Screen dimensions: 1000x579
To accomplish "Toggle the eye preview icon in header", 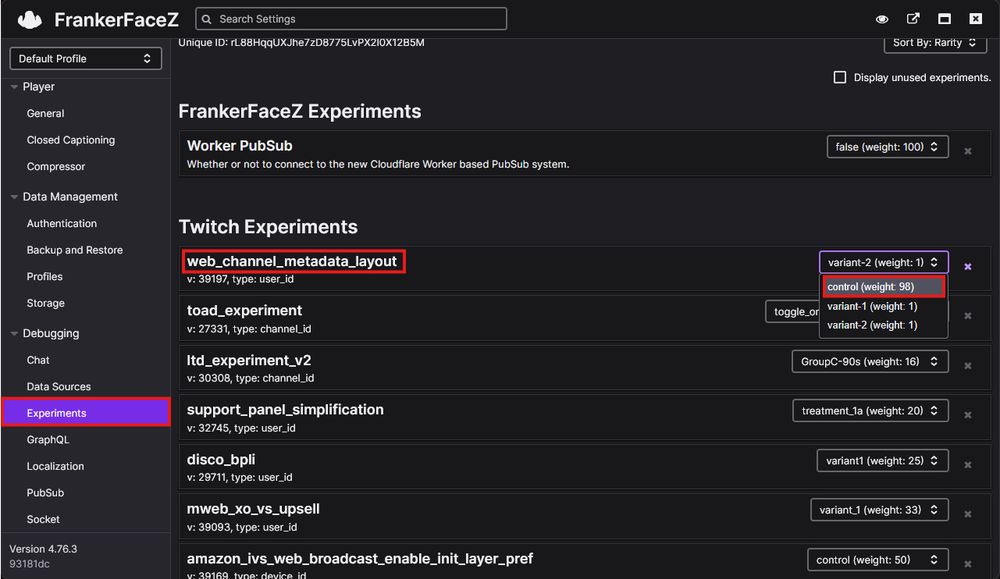I will point(882,19).
